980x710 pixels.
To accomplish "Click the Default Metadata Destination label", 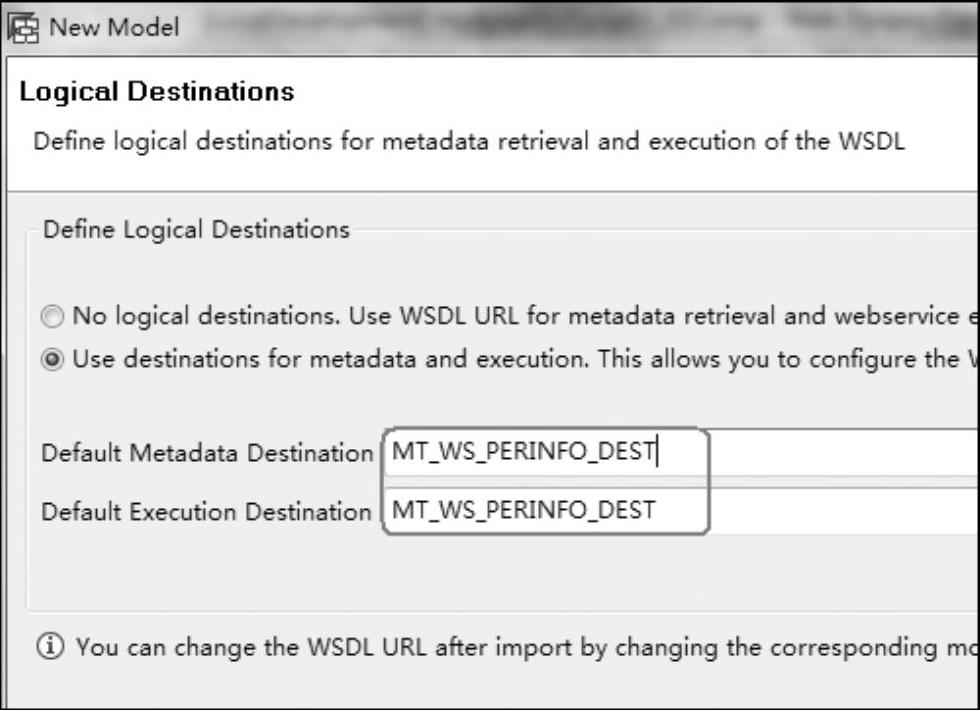I will point(207,453).
